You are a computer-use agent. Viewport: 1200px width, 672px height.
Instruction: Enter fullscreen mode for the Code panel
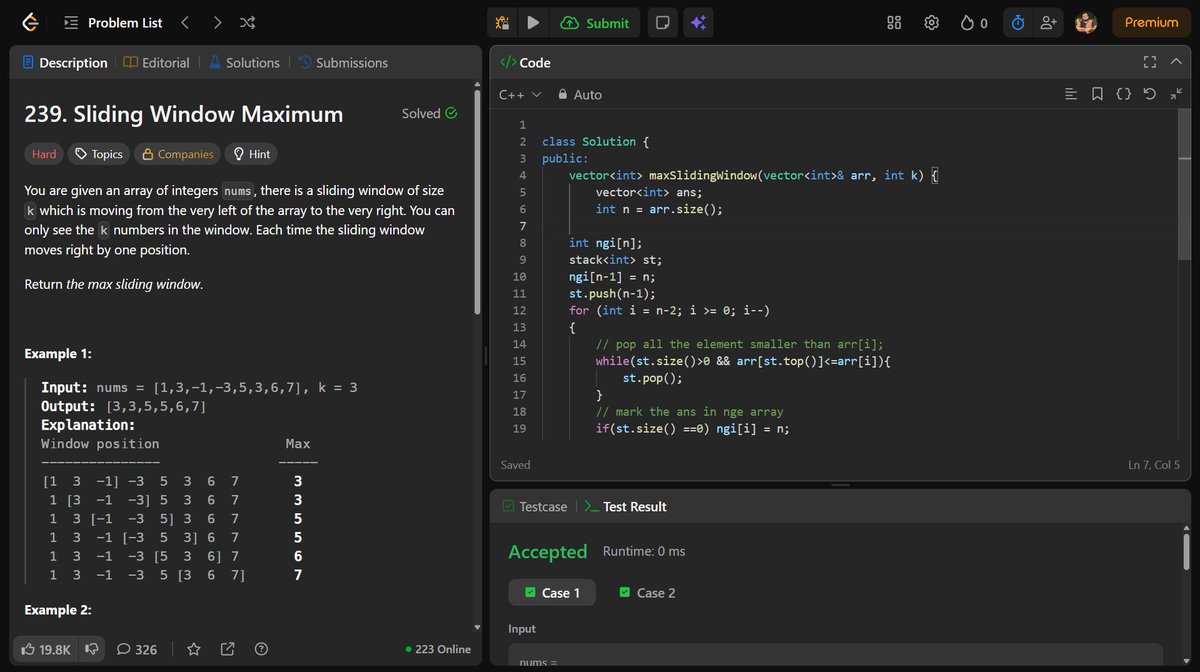pos(1149,61)
